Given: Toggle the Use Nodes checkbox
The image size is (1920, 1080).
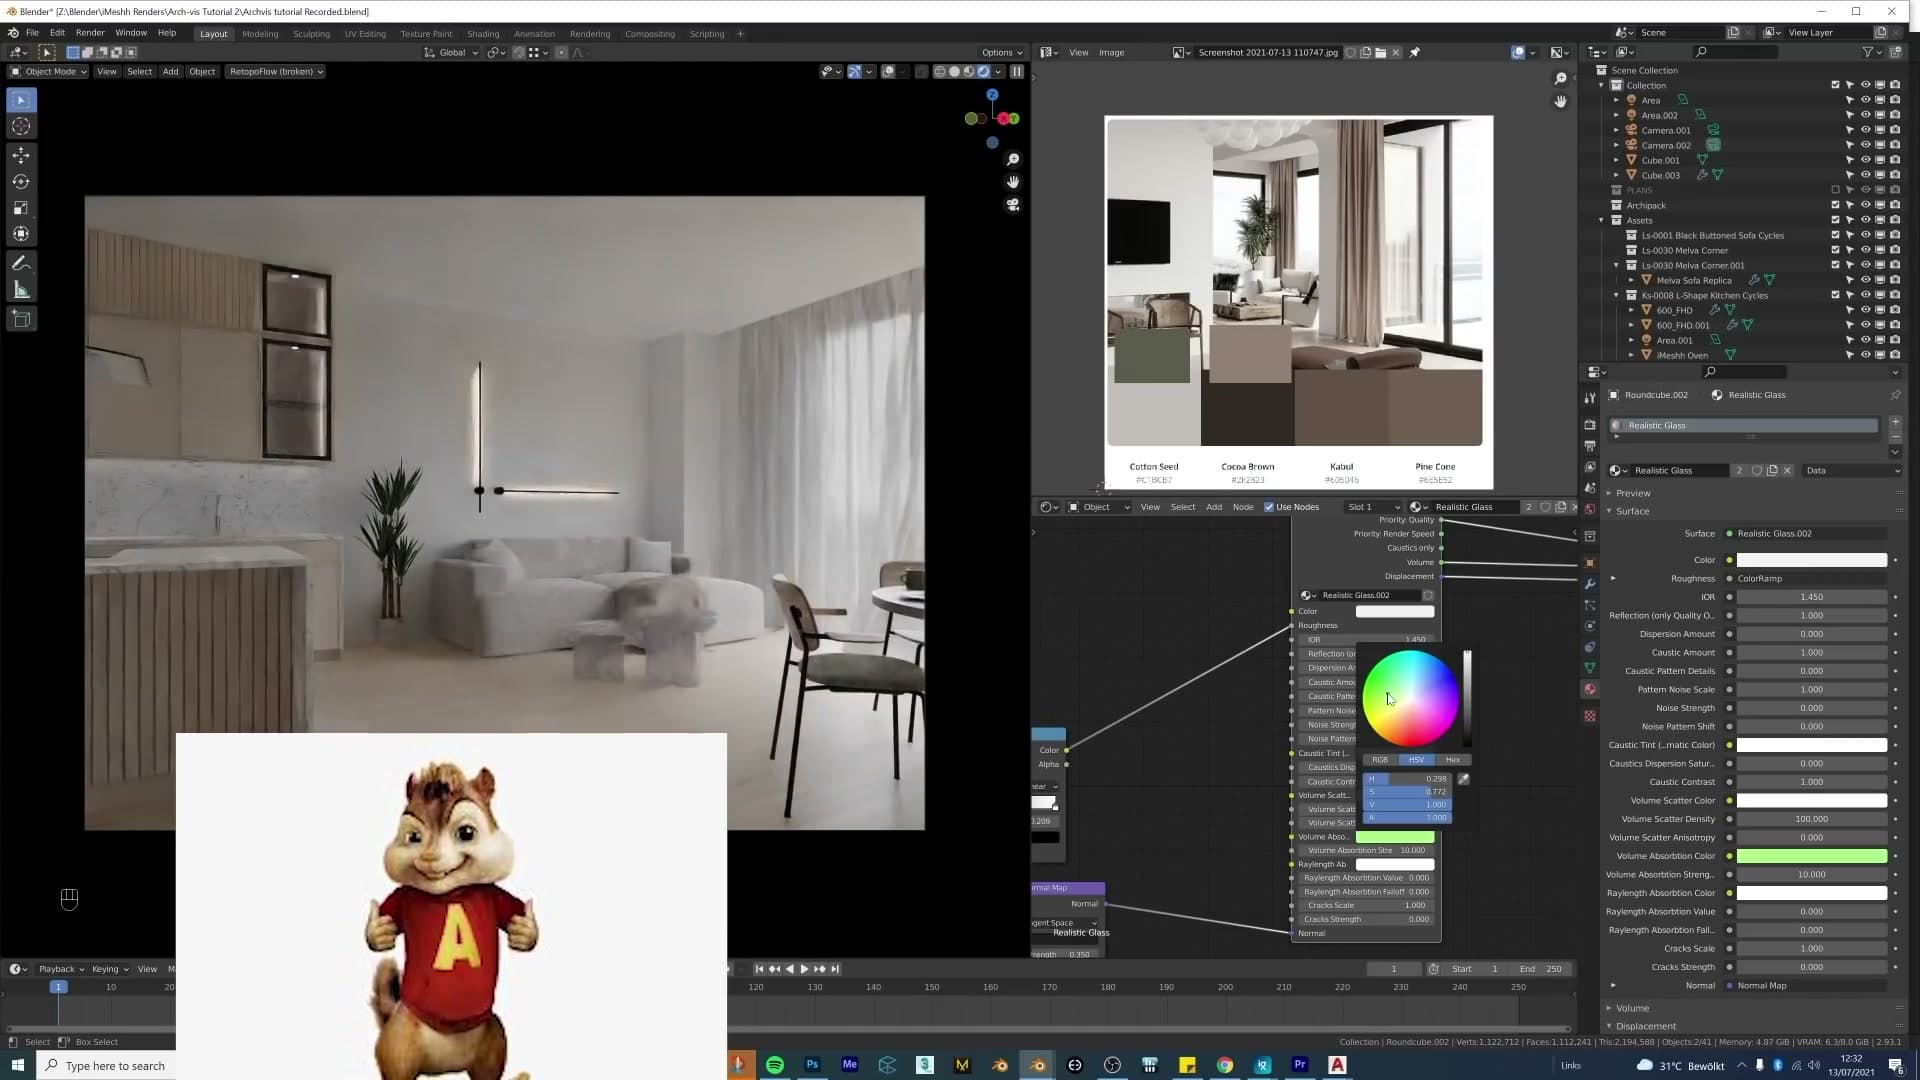Looking at the screenshot, I should [1269, 507].
